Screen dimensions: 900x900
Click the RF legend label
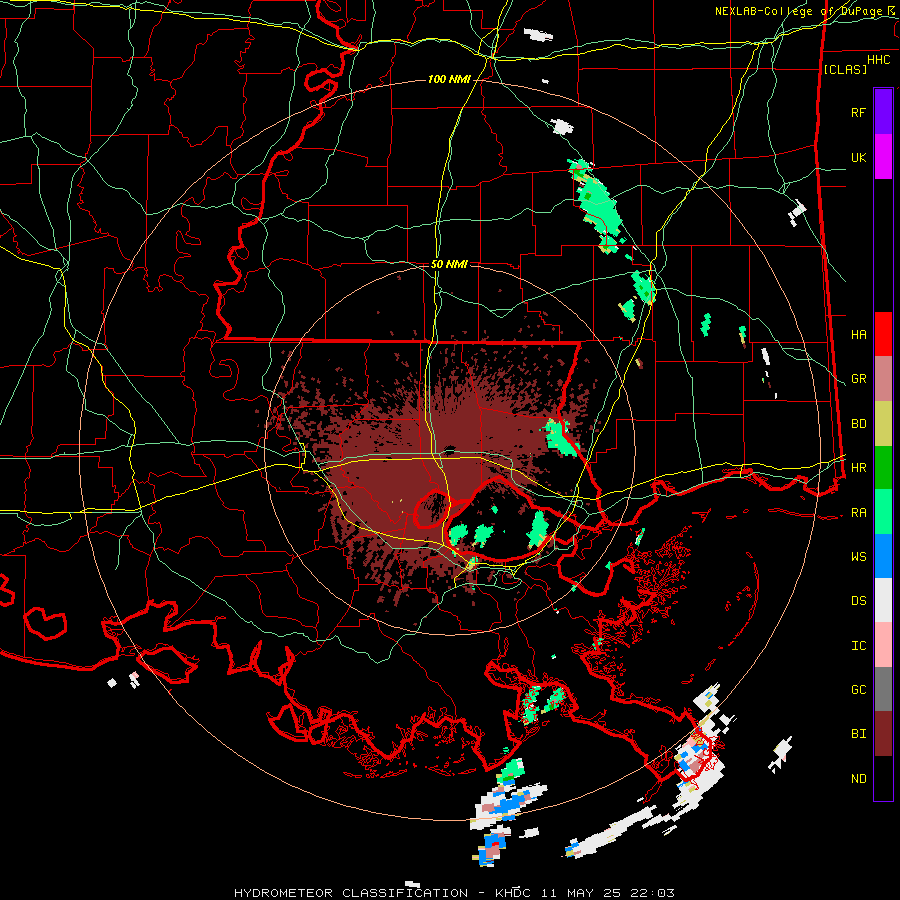pyautogui.click(x=858, y=112)
